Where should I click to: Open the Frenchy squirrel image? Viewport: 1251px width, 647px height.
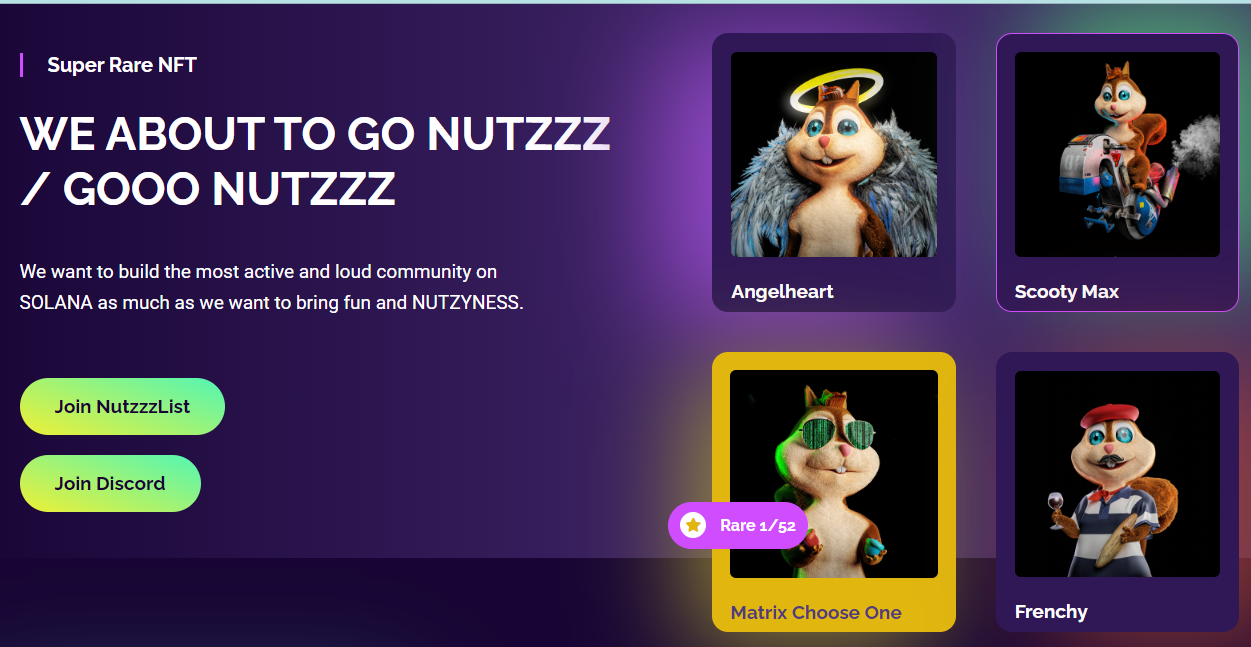pyautogui.click(x=1117, y=474)
